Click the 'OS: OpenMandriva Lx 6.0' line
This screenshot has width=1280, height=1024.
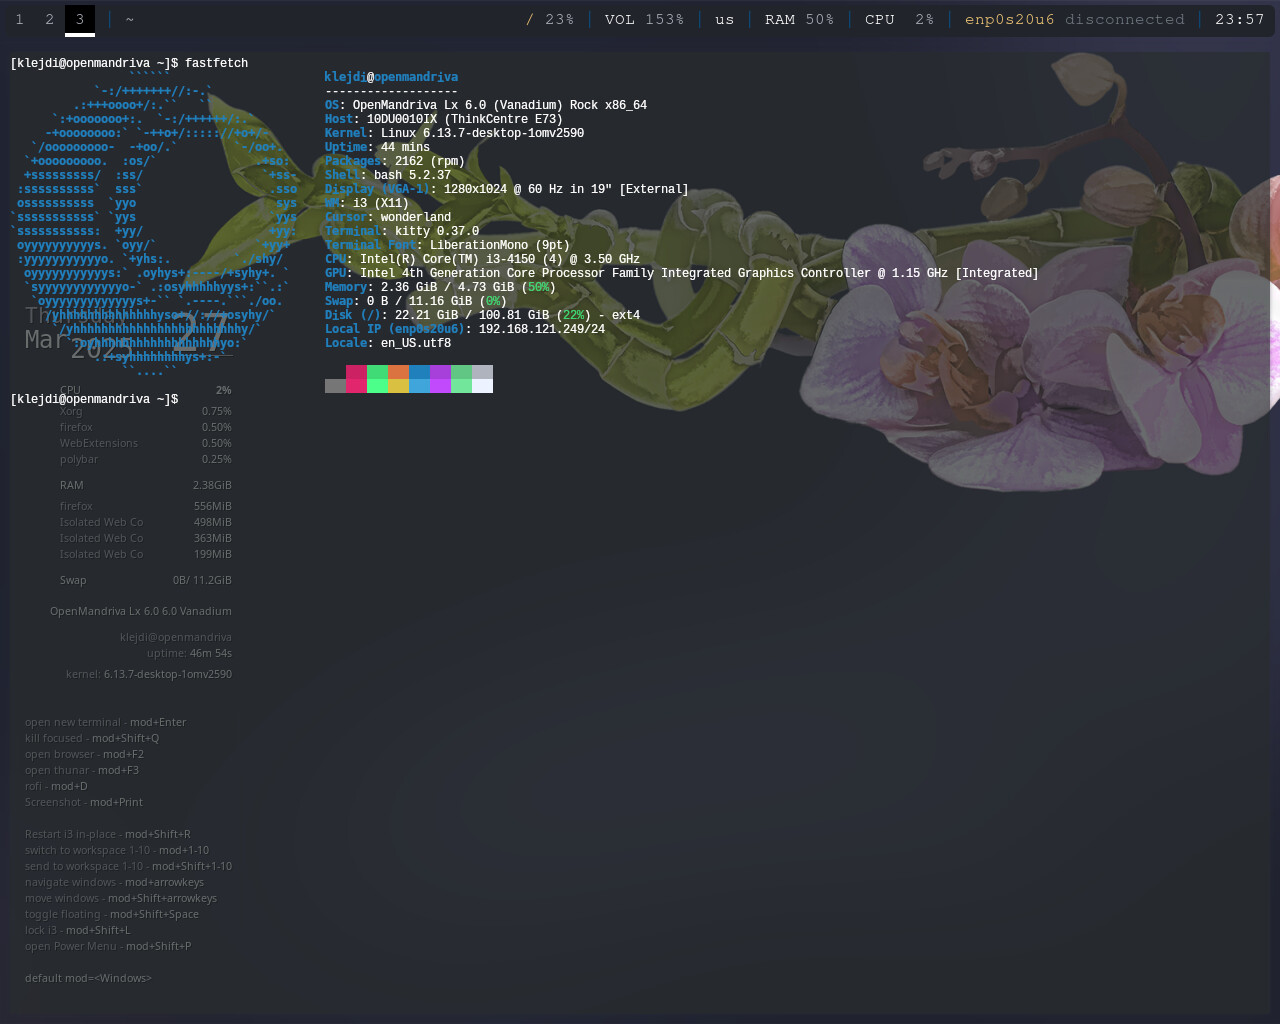[485, 105]
